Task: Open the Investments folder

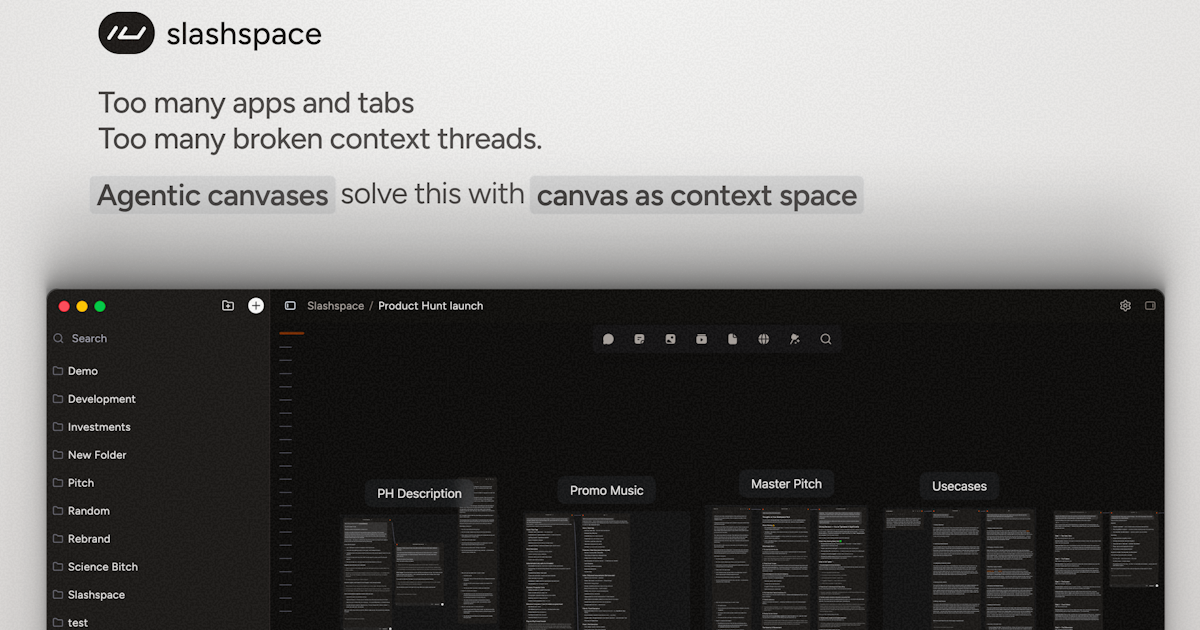Action: [158, 427]
